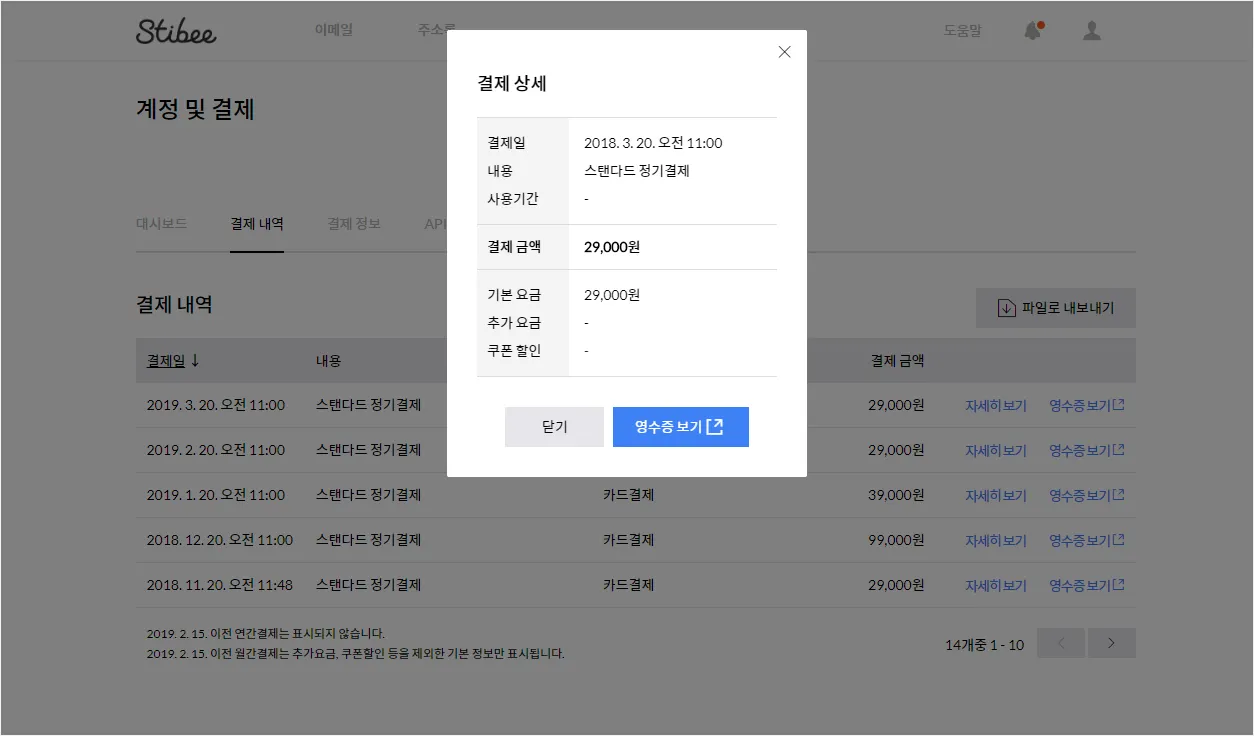Click the 14개중 1 - 10 pagination text
This screenshot has width=1254, height=736.
tap(985, 645)
